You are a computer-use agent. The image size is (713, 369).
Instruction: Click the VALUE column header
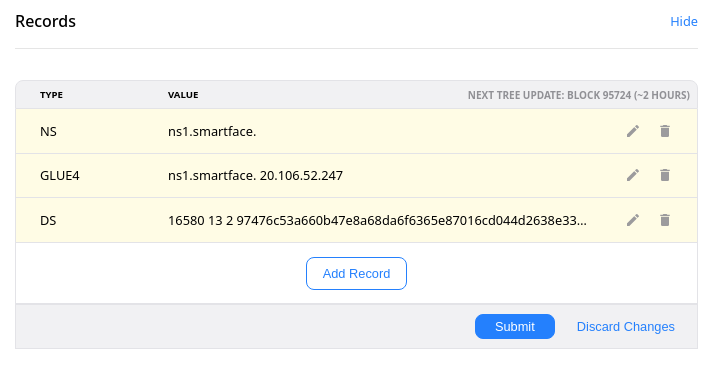pyautogui.click(x=183, y=95)
